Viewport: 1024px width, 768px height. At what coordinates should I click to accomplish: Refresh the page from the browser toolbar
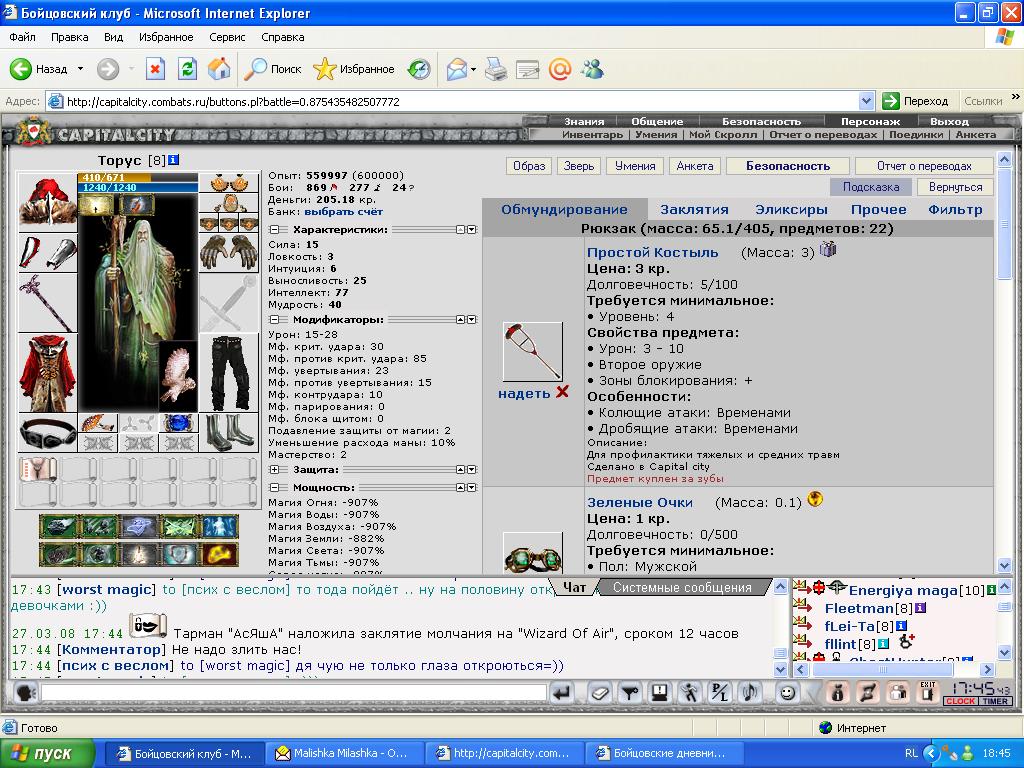[187, 69]
